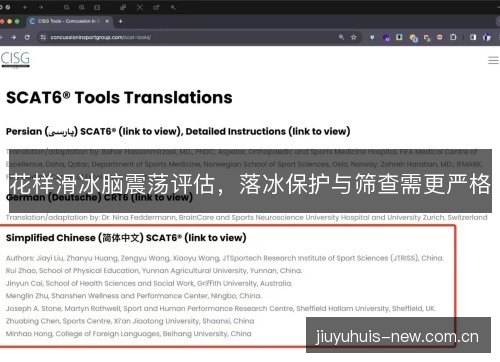The width and height of the screenshot is (500, 362).
Task: Click the shield extension icon in the toolbar
Action: click(x=372, y=37)
